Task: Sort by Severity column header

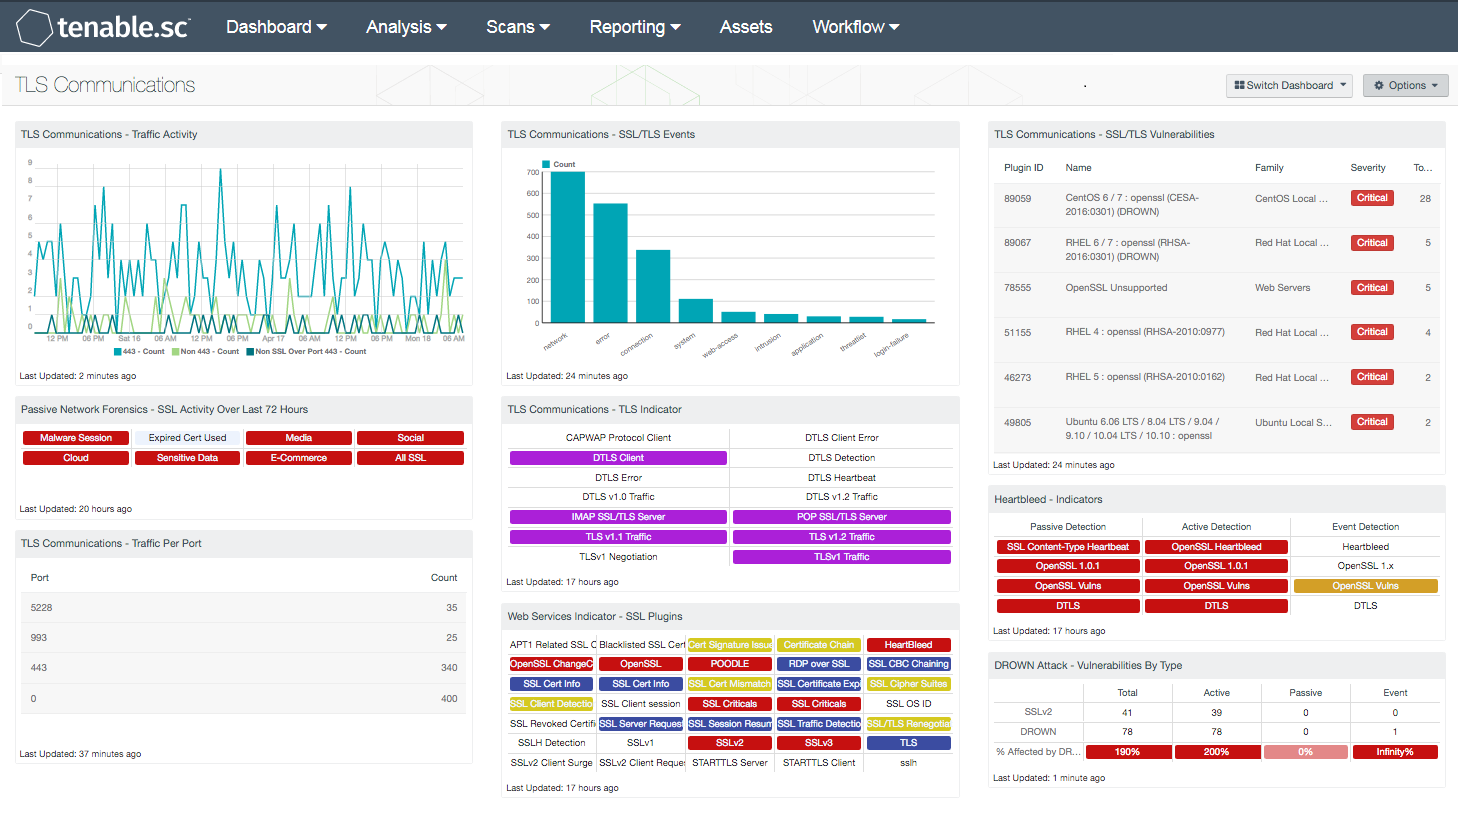Action: 1367,168
